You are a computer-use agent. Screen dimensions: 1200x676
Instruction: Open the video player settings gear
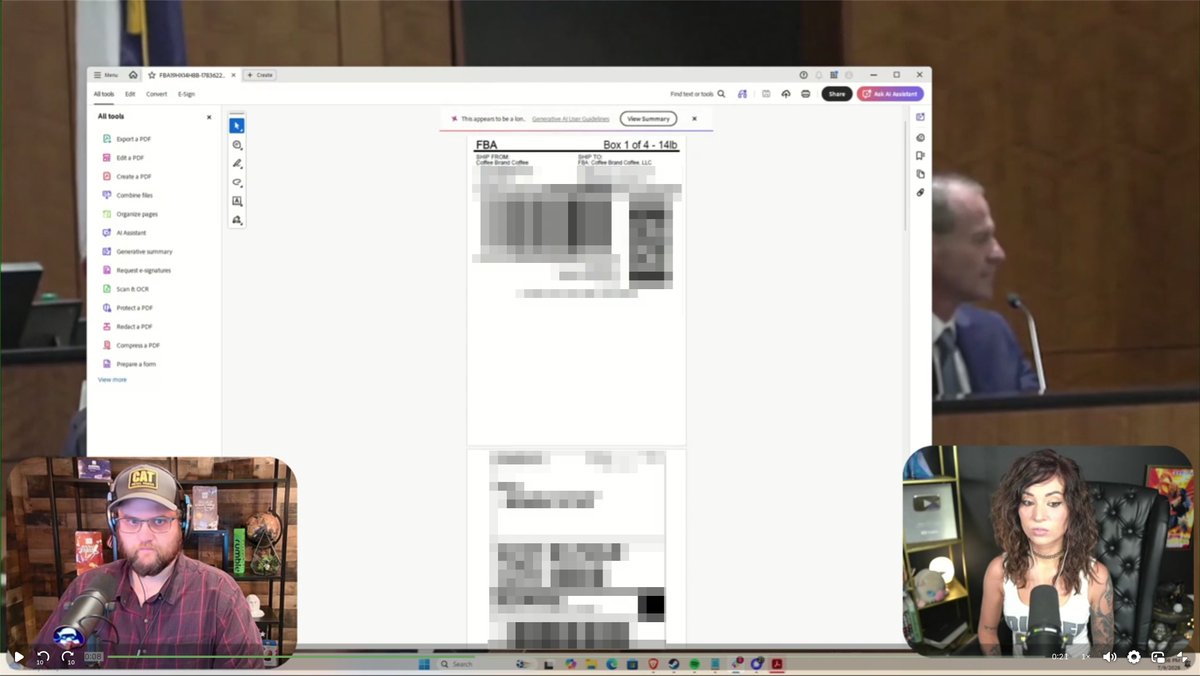(1134, 657)
